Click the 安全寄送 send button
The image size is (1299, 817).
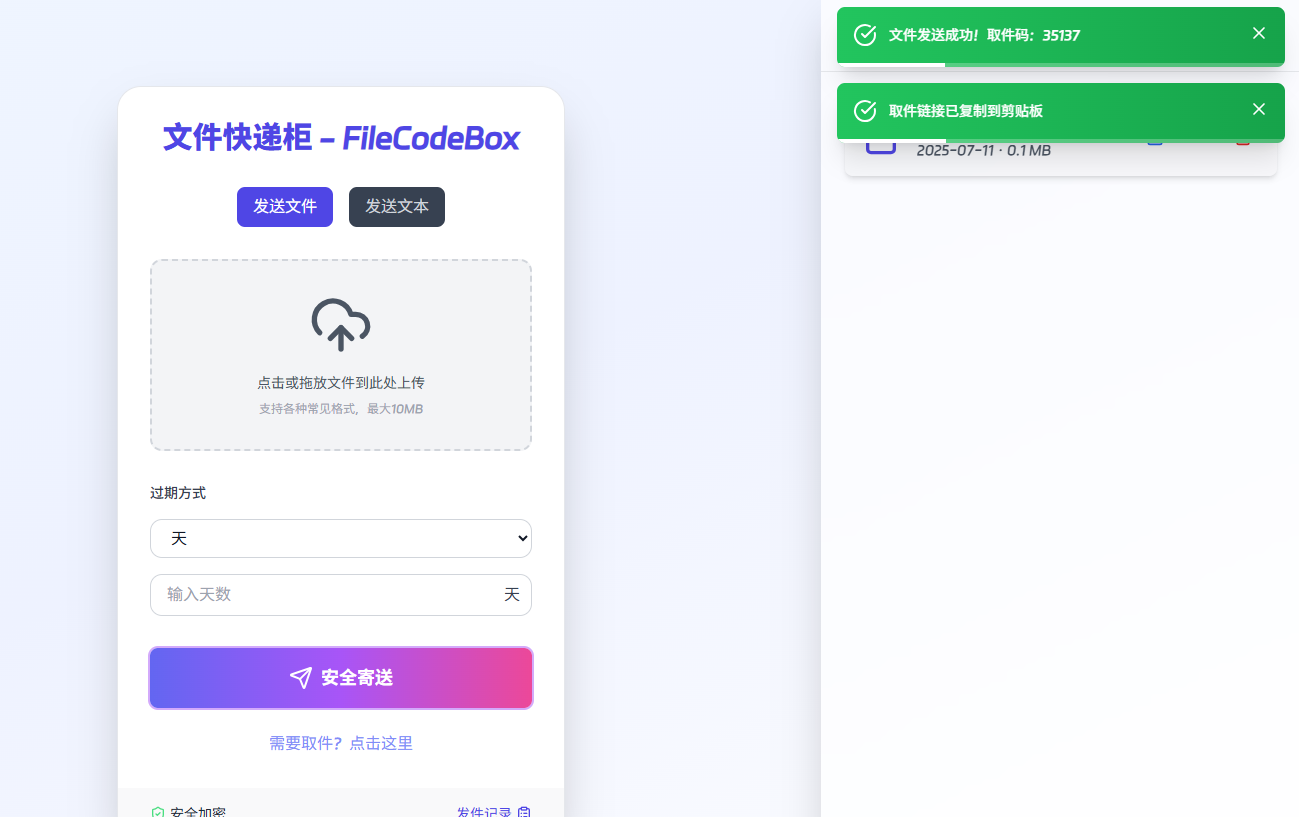coord(341,678)
